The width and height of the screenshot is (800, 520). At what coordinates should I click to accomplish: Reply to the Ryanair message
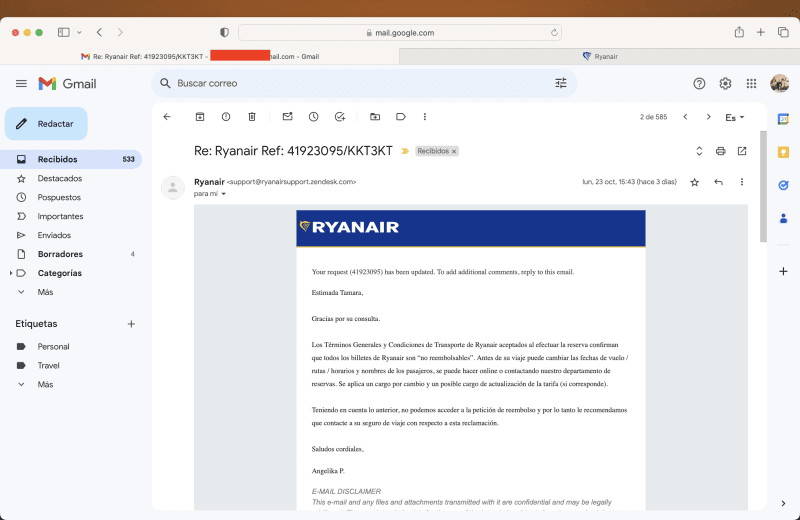pos(718,182)
